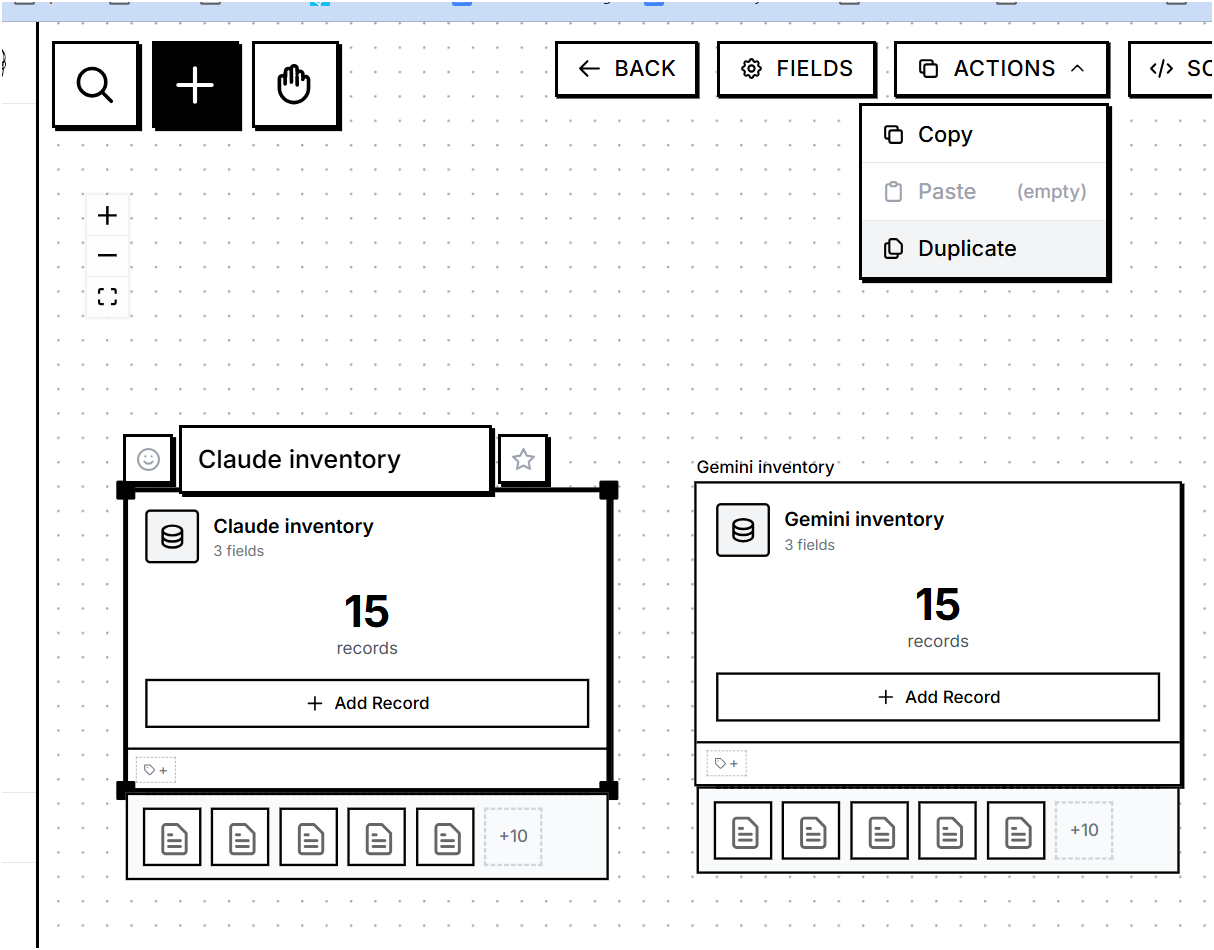Choose Duplicate from the Actions menu

(x=966, y=248)
